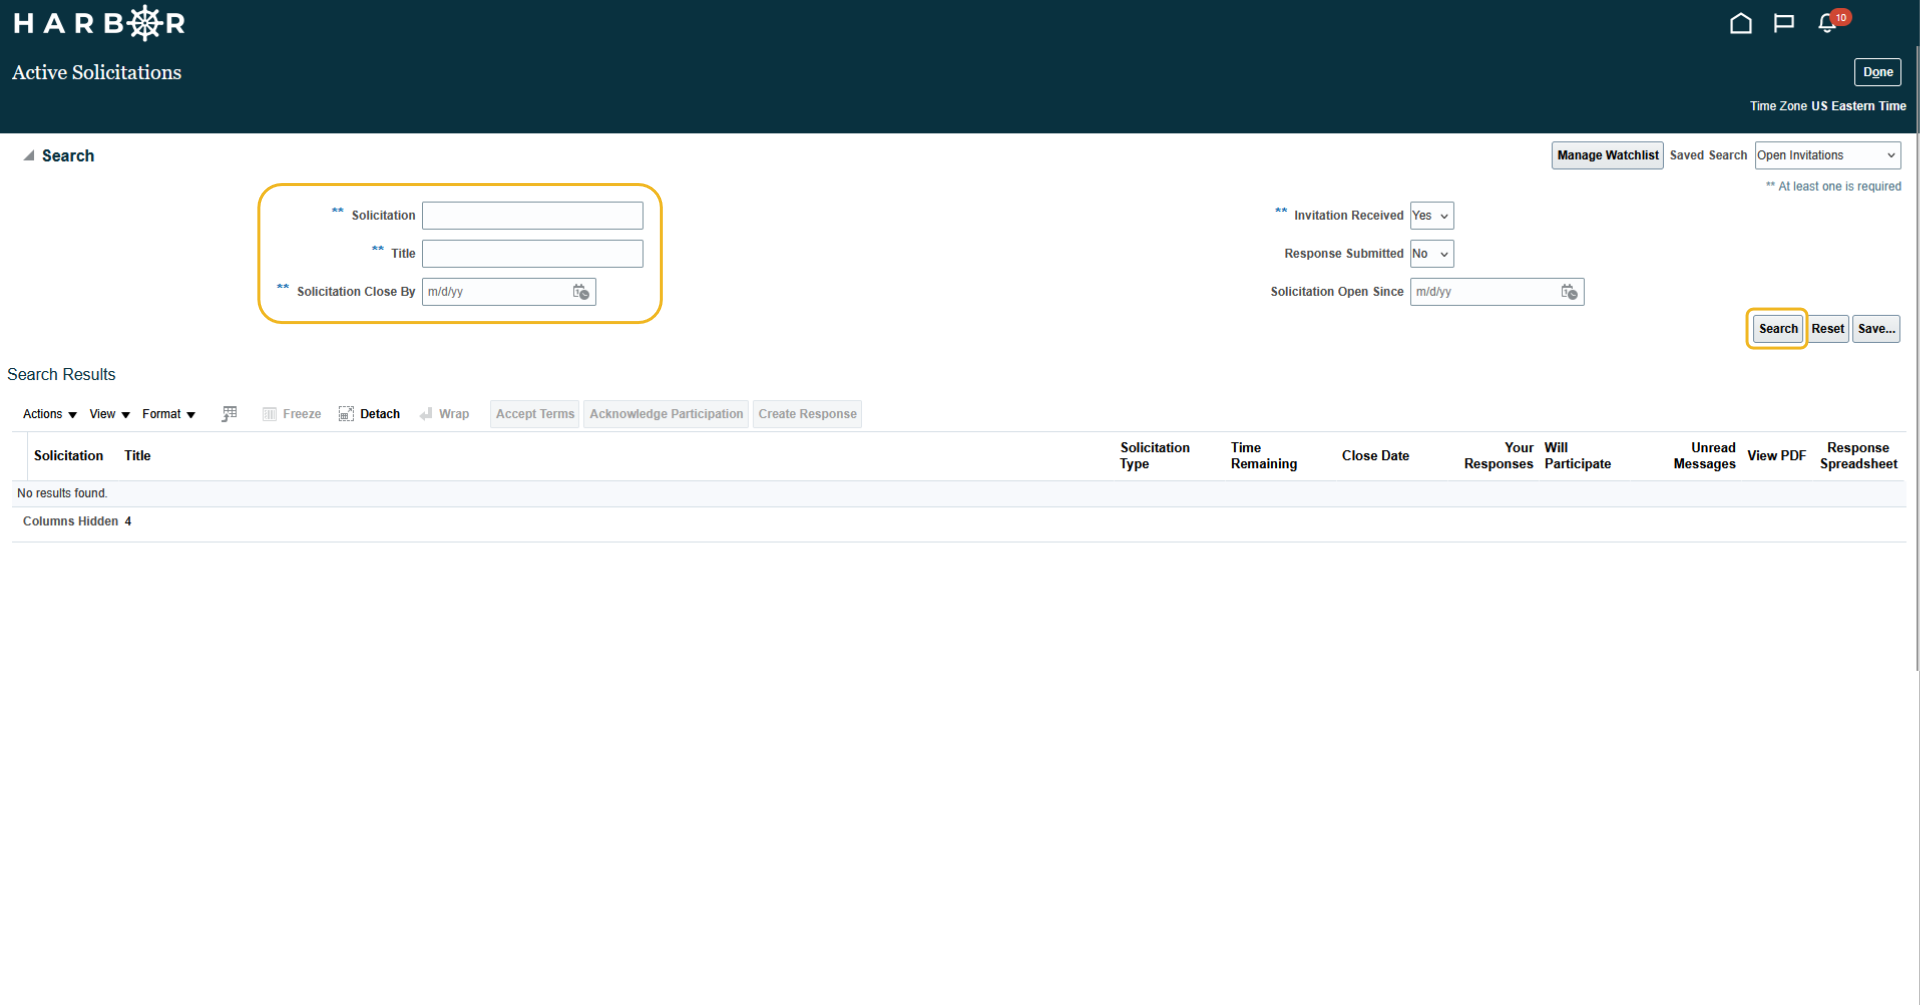Click the Query By Example icon

coord(229,414)
